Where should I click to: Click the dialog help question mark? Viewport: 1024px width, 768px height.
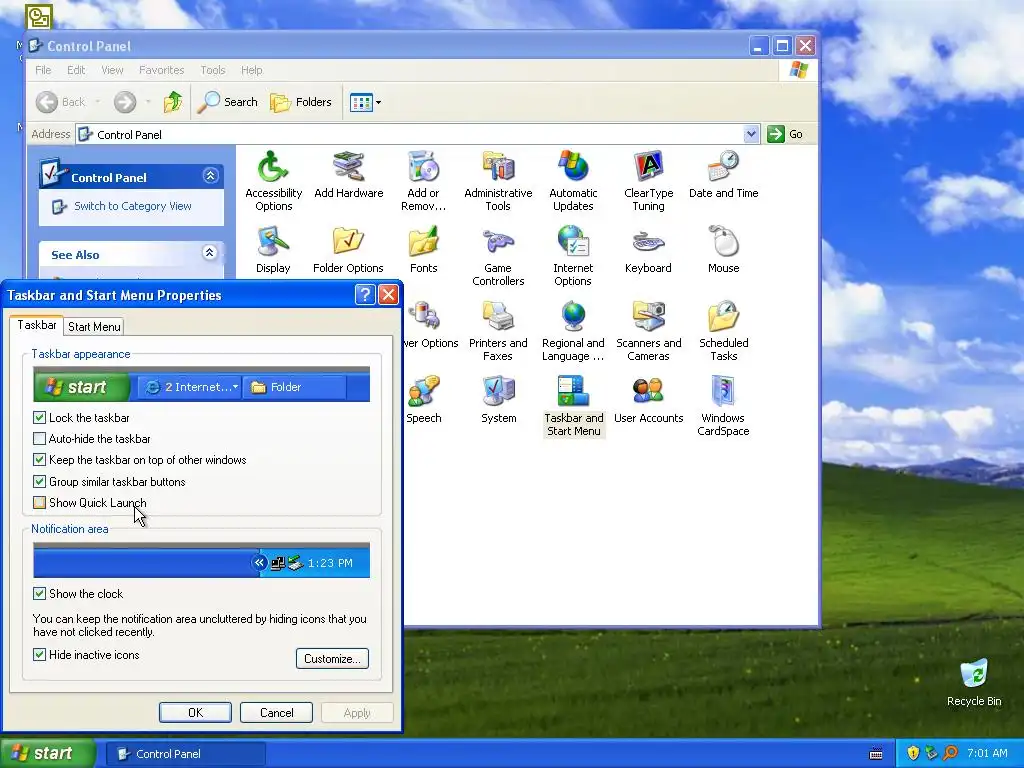pos(365,295)
